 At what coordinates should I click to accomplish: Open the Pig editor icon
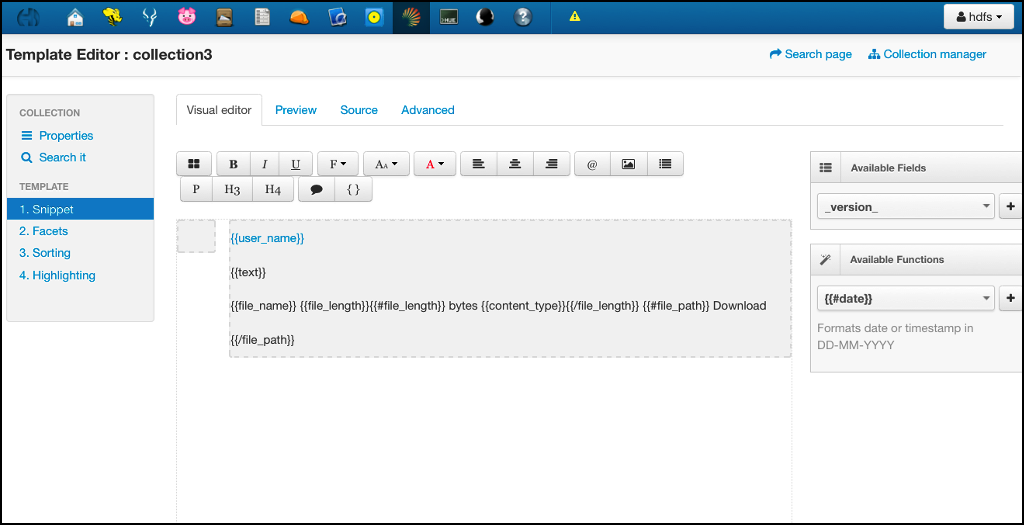(186, 17)
